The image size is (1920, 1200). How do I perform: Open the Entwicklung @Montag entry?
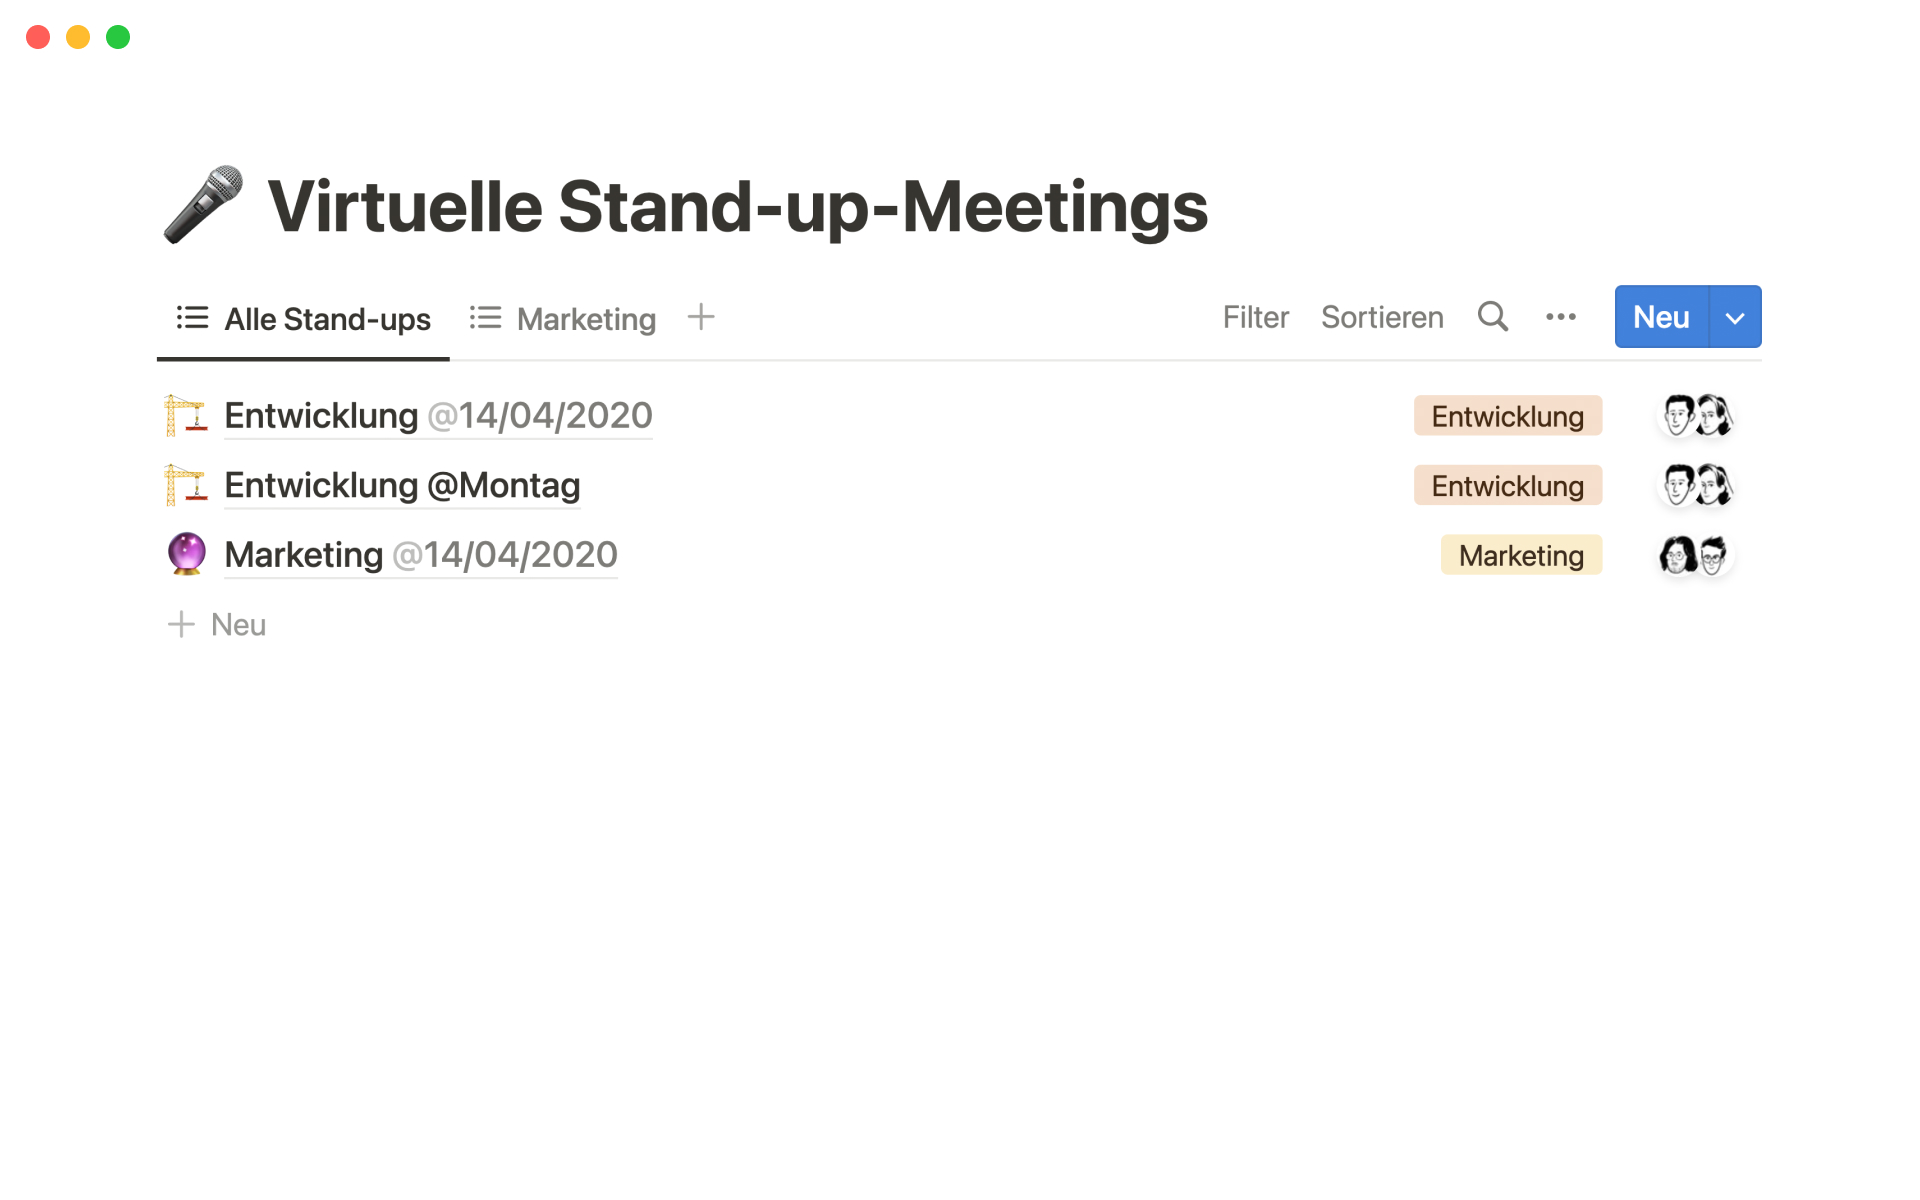[x=402, y=486]
